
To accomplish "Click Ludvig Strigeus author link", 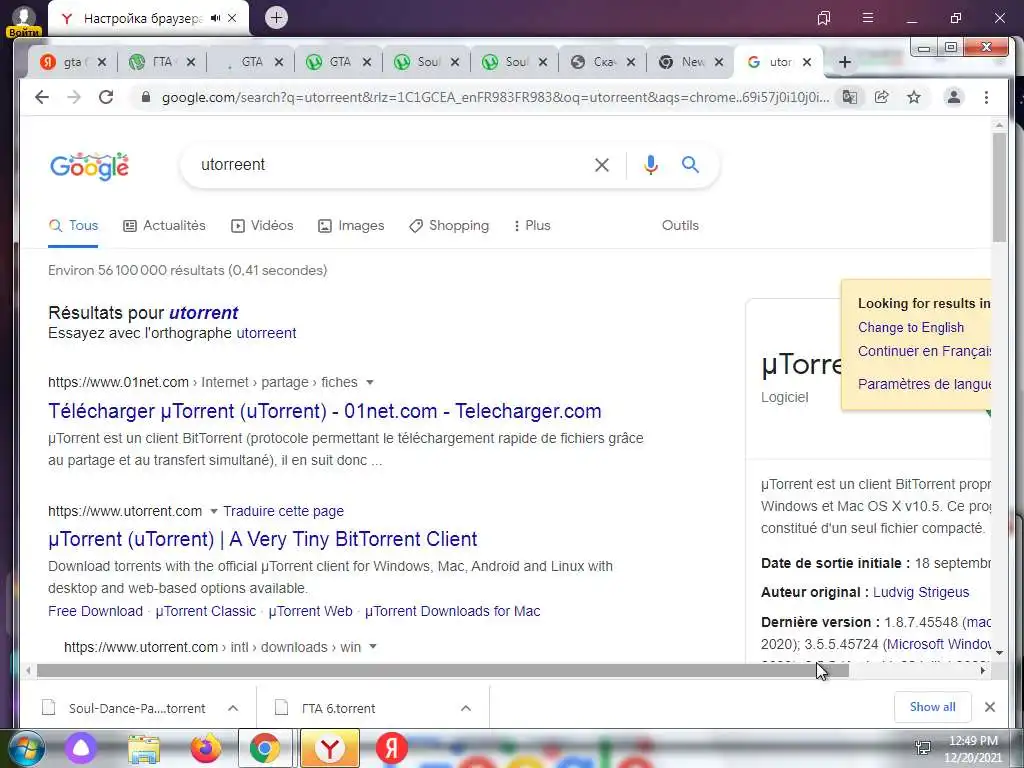I will point(921,592).
